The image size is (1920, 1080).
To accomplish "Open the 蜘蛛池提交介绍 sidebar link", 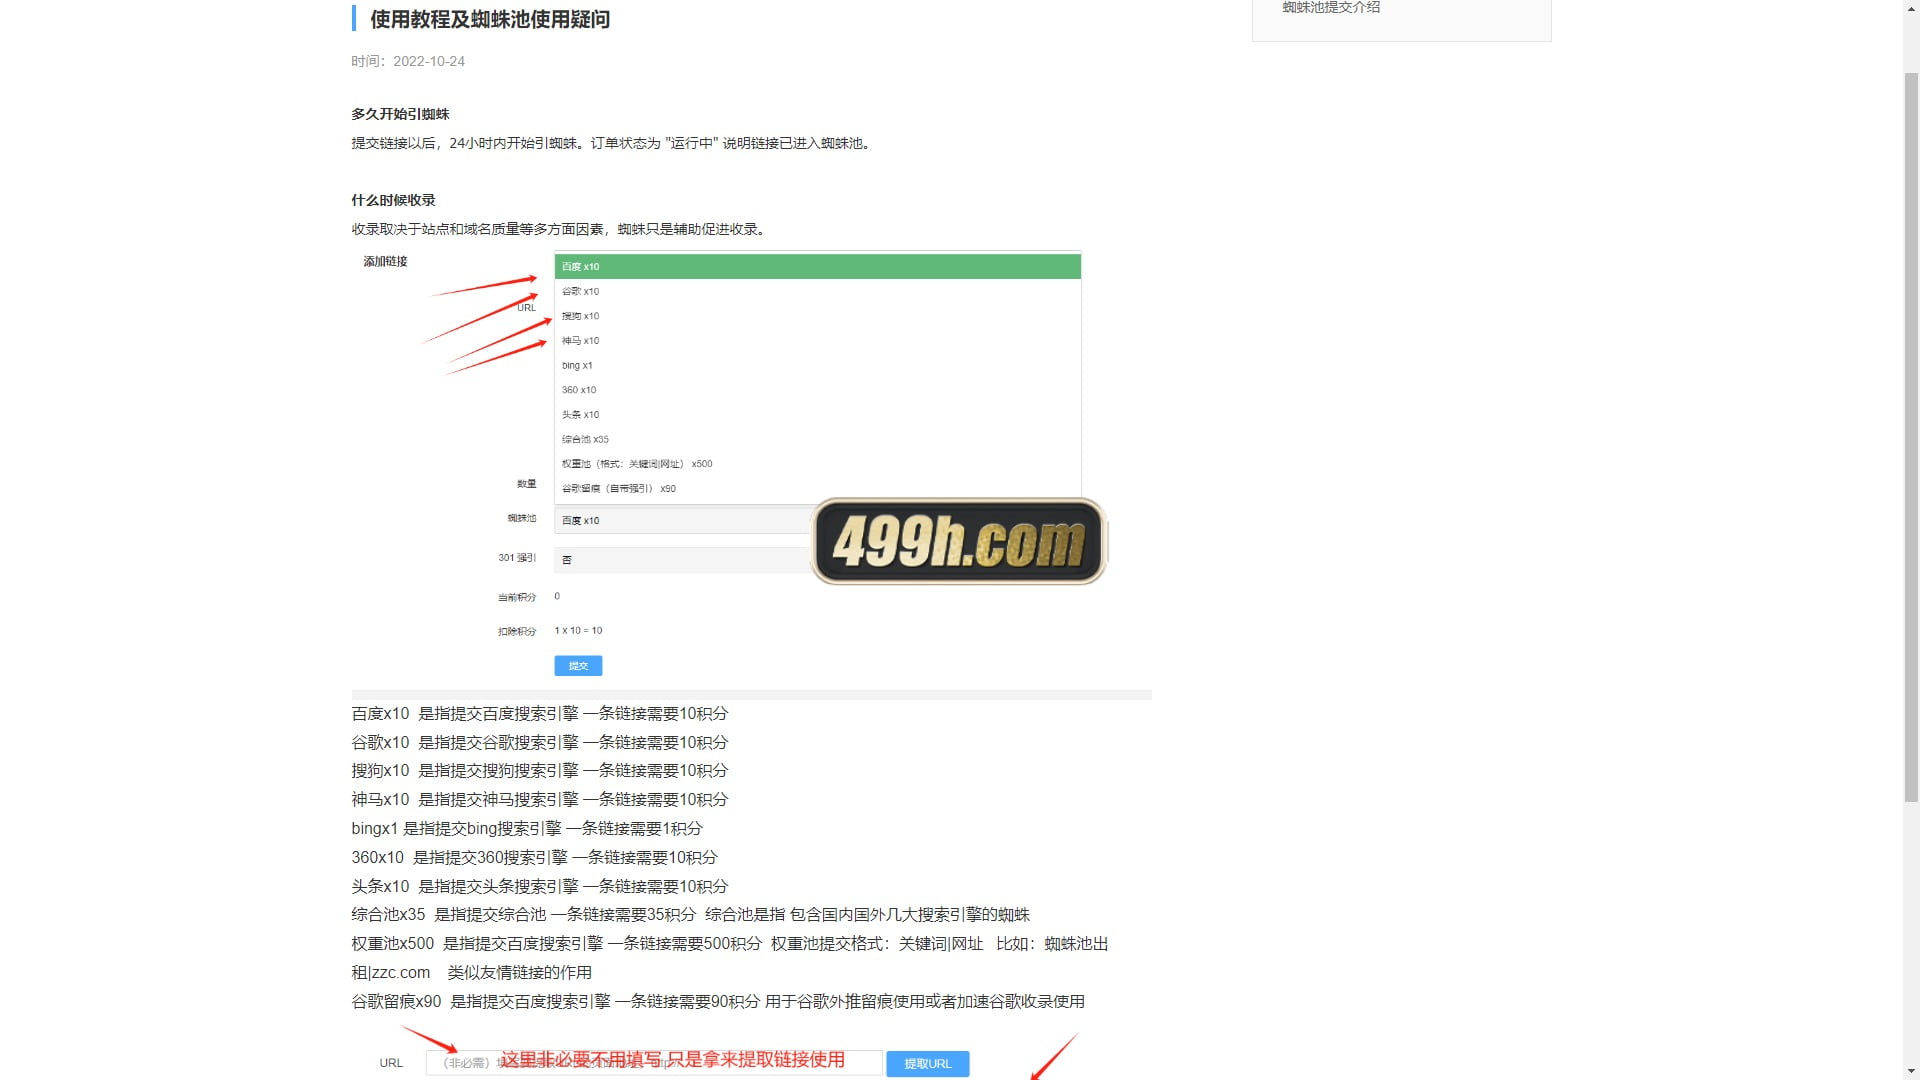I will coord(1331,7).
